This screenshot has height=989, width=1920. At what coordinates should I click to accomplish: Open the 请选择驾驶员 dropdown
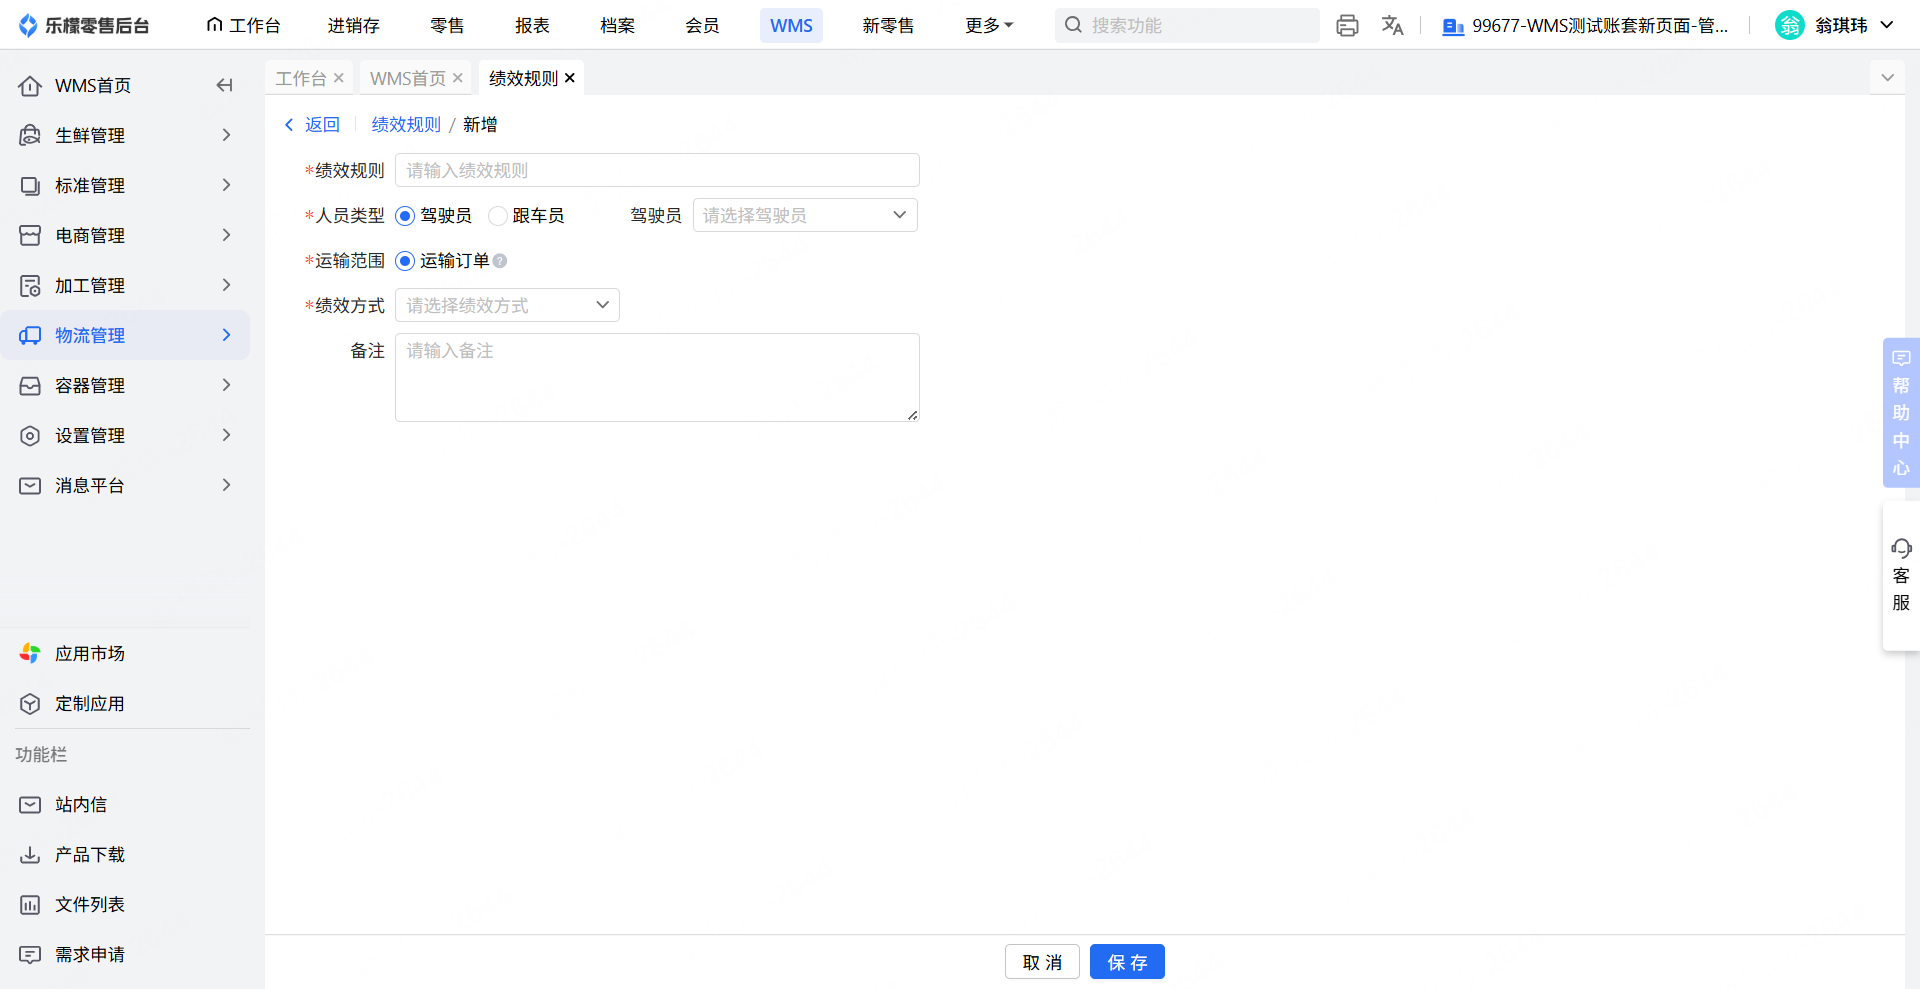click(805, 215)
